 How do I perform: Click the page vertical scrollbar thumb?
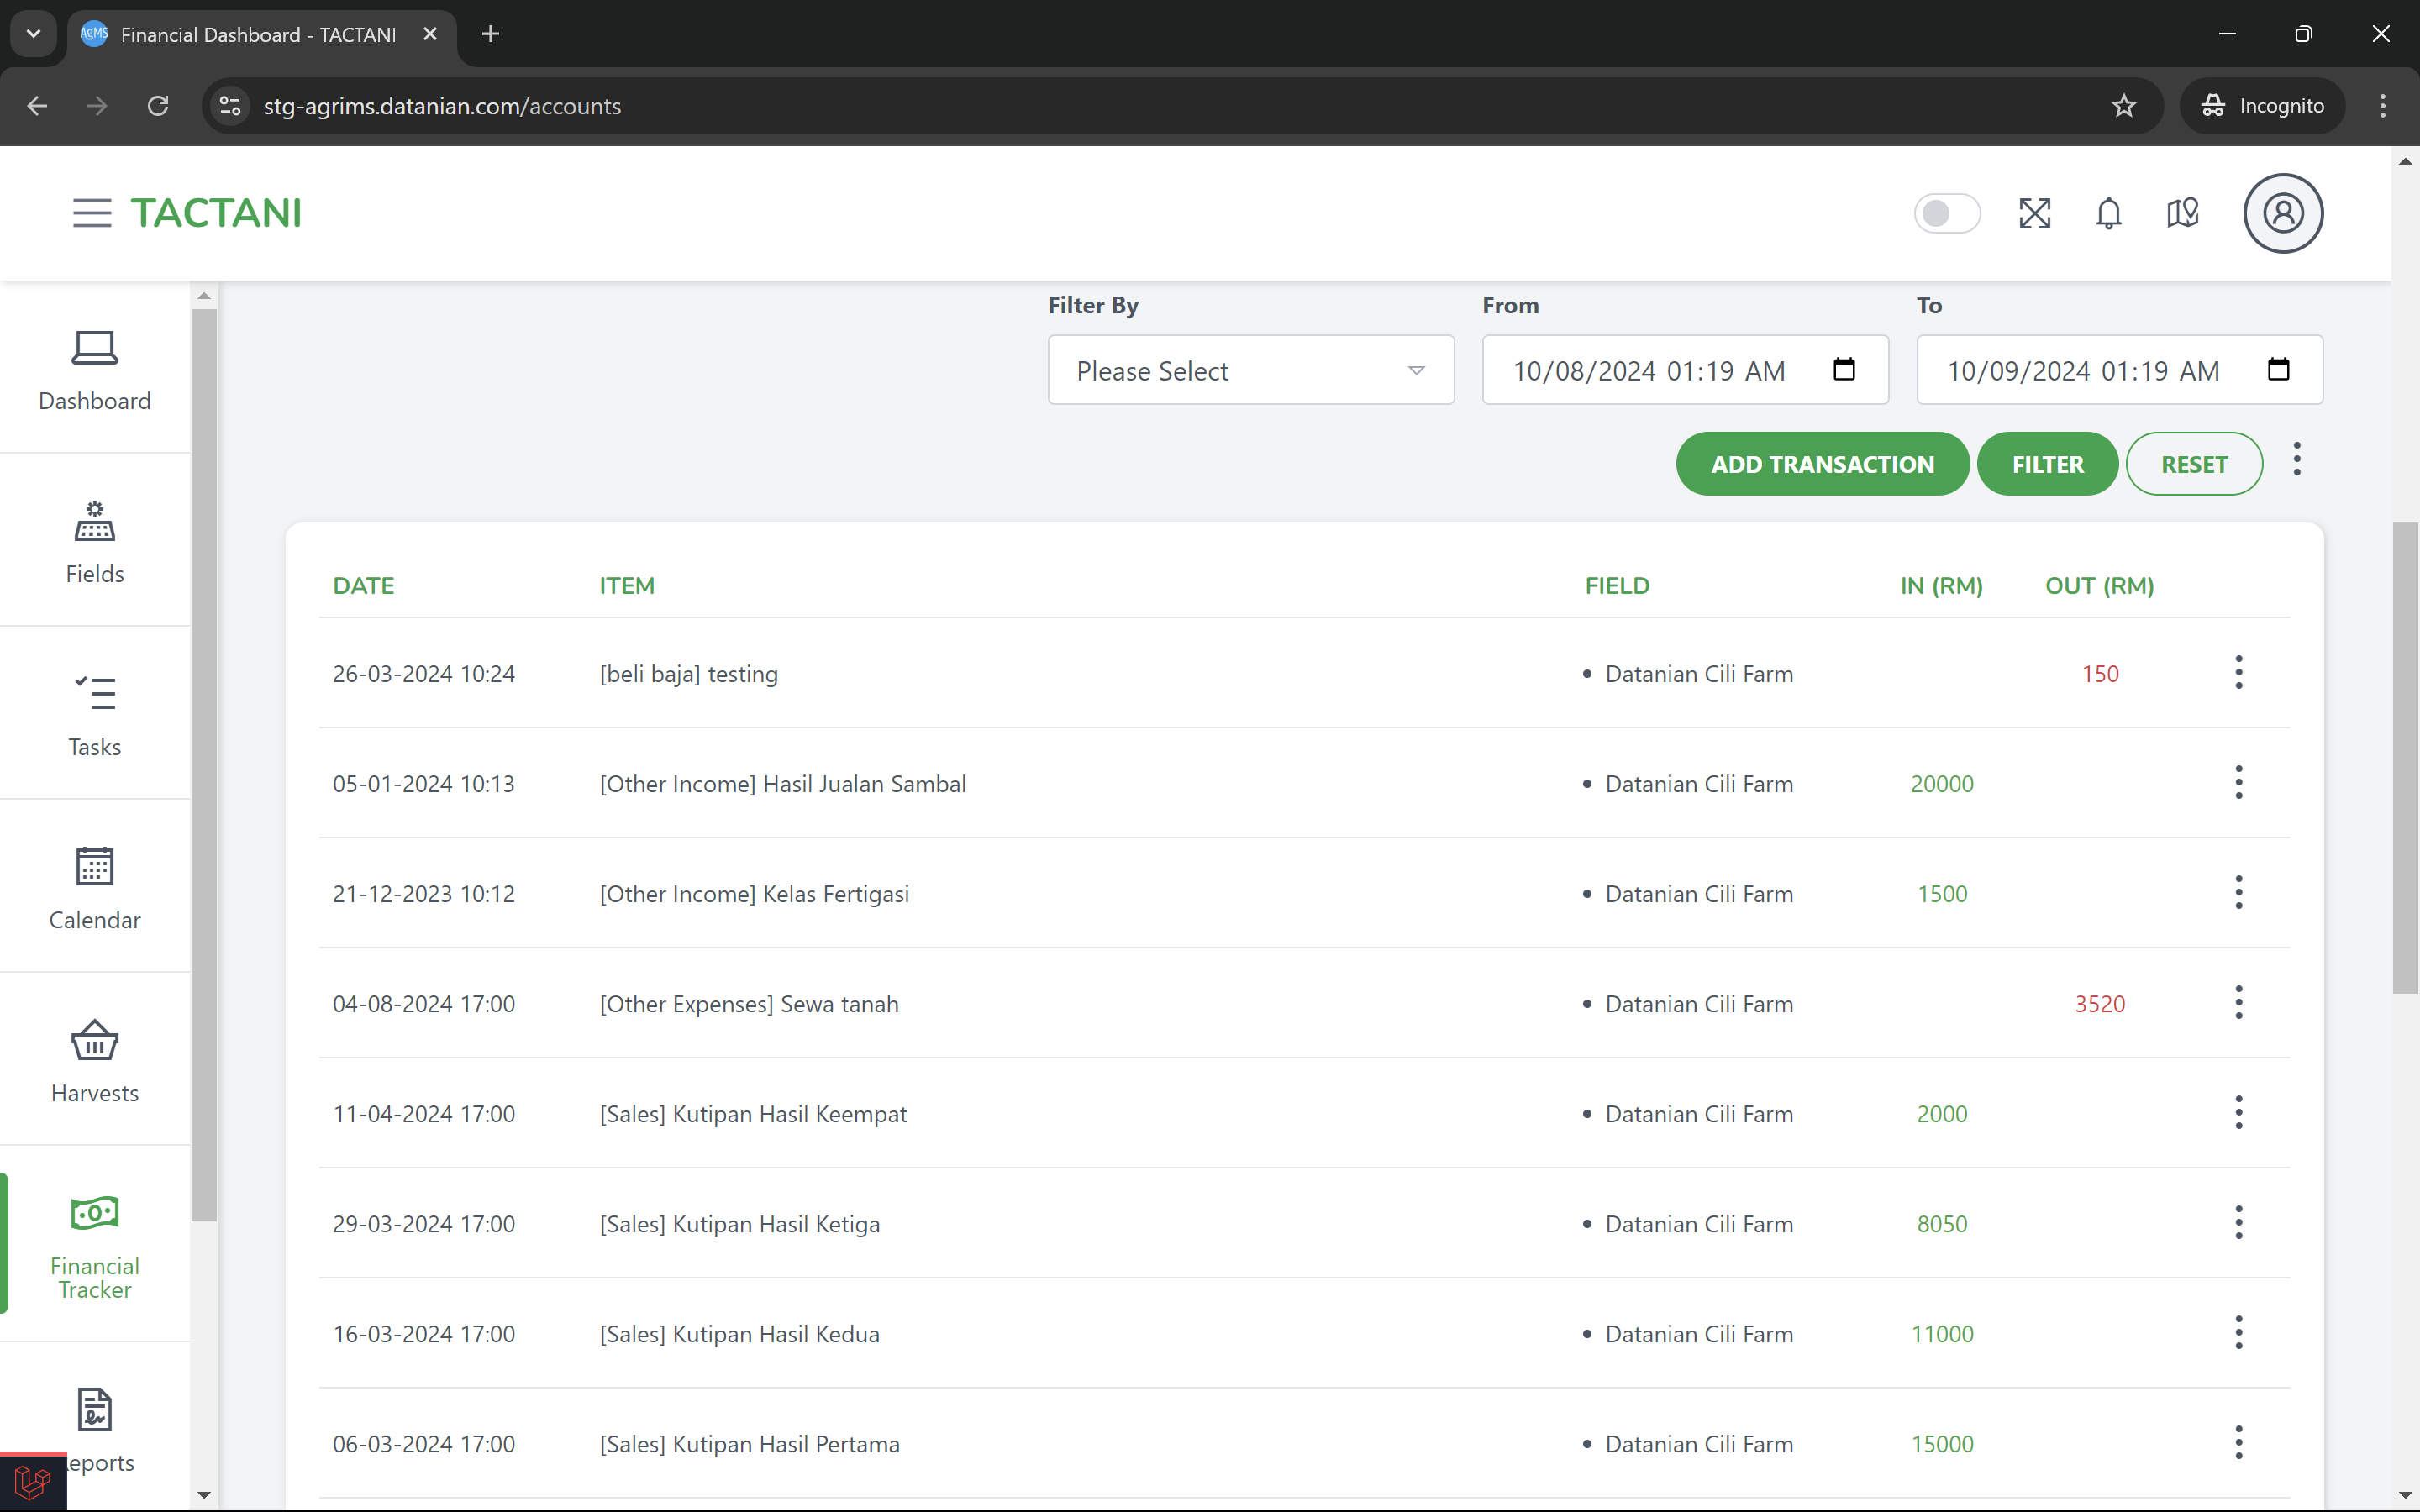tap(2405, 757)
